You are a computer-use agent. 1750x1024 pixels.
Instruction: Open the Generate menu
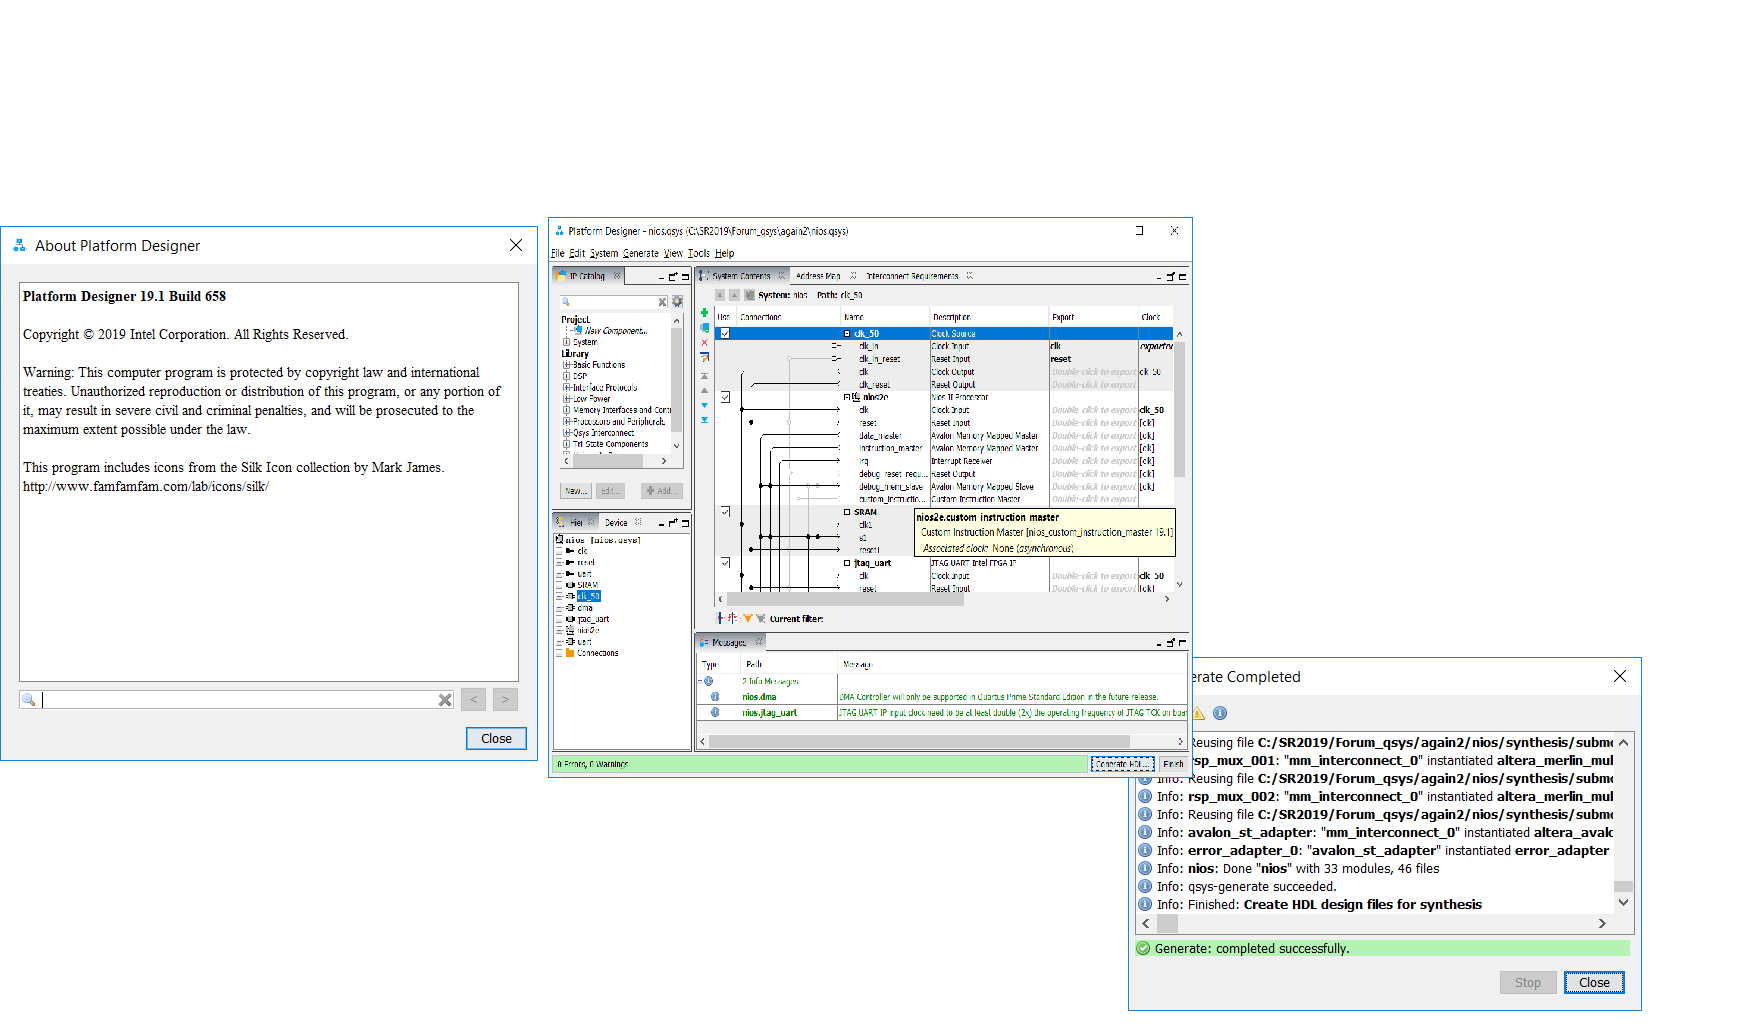click(640, 253)
